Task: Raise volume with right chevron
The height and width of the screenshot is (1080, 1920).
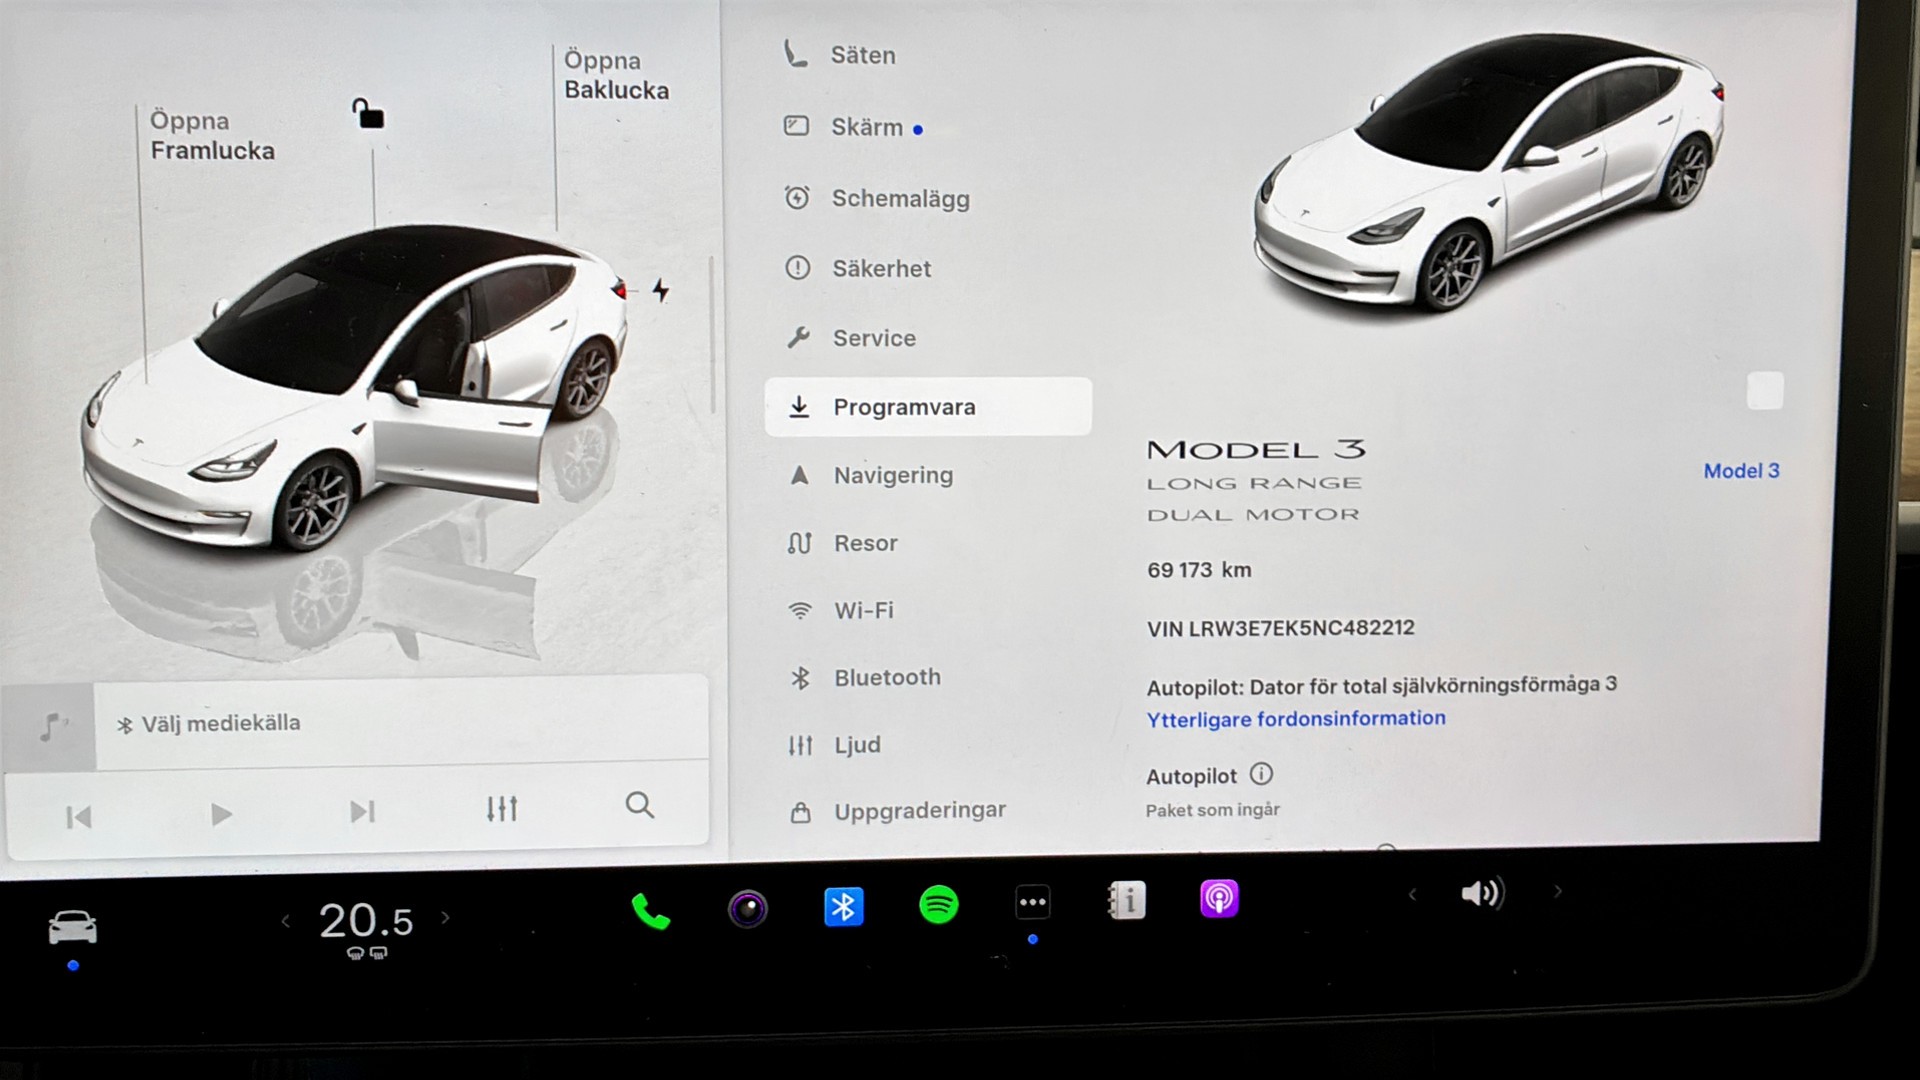Action: coord(1557,891)
